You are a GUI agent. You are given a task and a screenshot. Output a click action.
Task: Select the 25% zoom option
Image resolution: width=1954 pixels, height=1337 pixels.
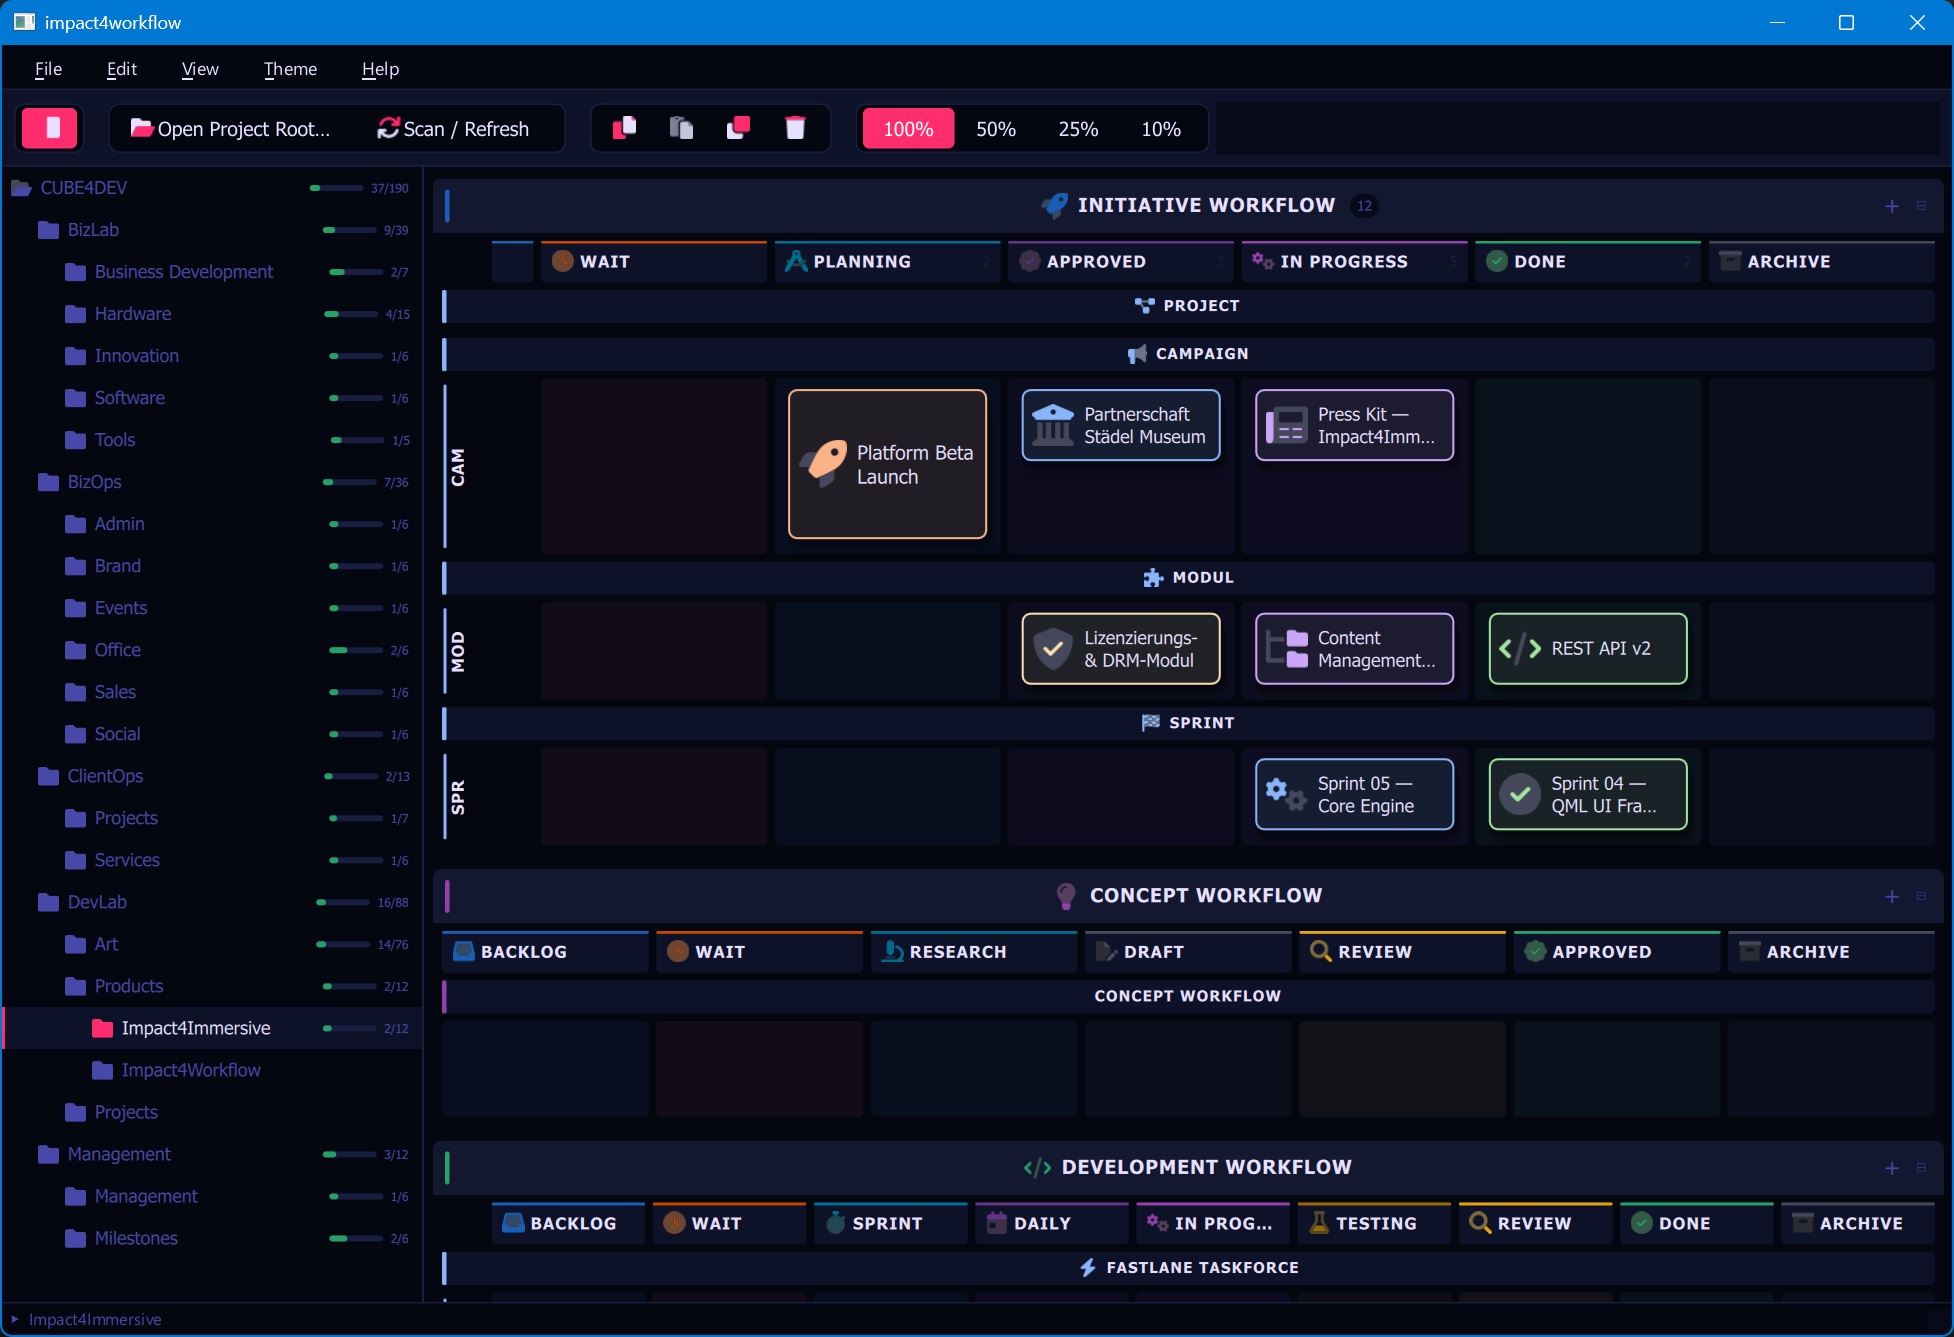(x=1078, y=129)
